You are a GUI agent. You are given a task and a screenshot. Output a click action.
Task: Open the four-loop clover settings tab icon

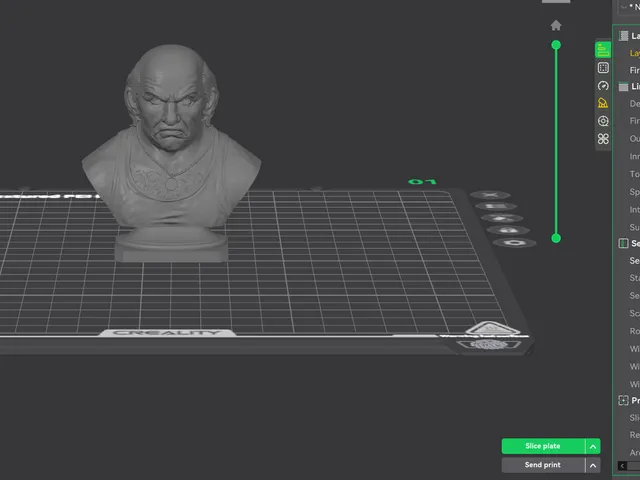click(603, 139)
